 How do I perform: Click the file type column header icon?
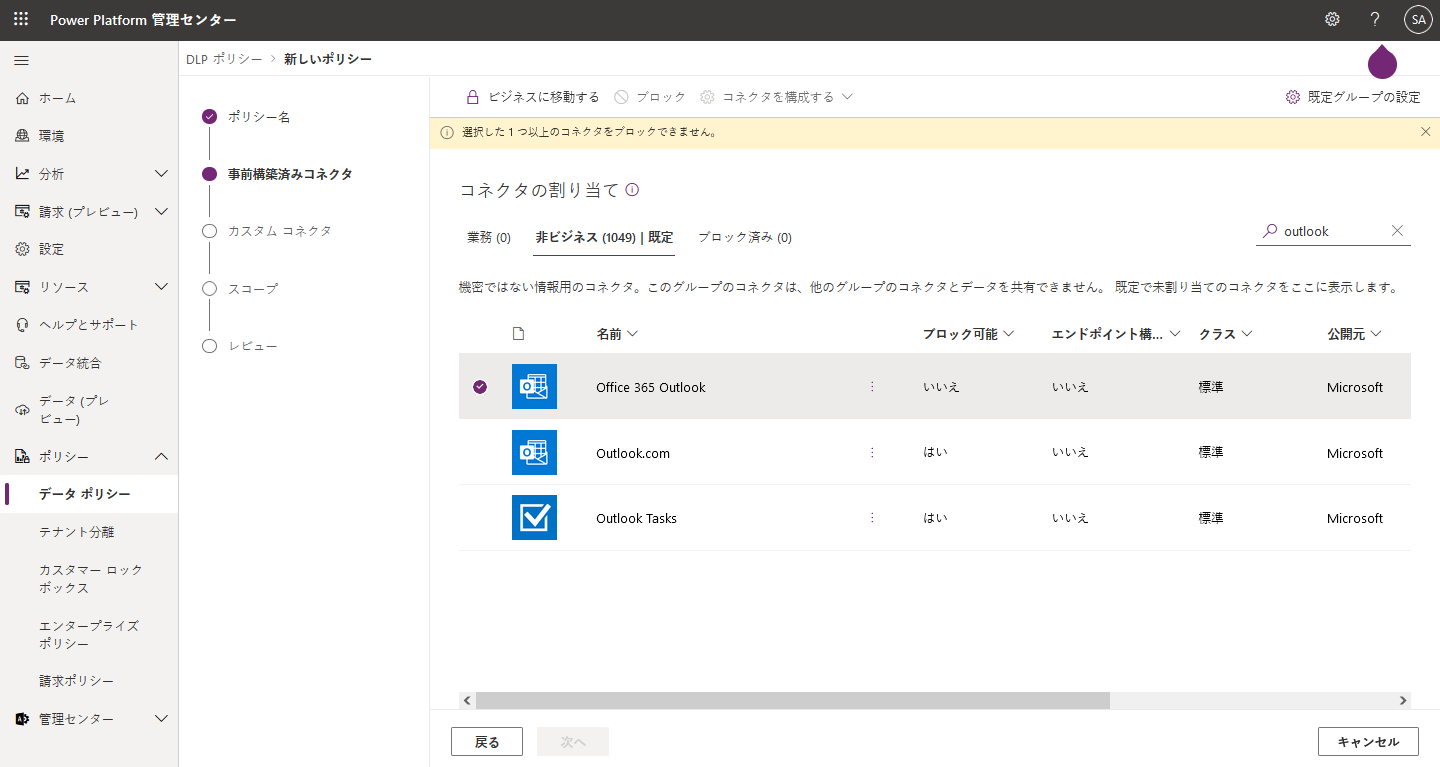pyautogui.click(x=518, y=334)
